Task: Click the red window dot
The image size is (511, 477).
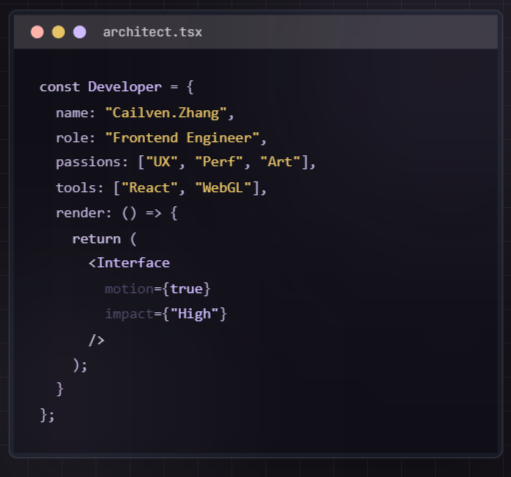Action: tap(37, 32)
